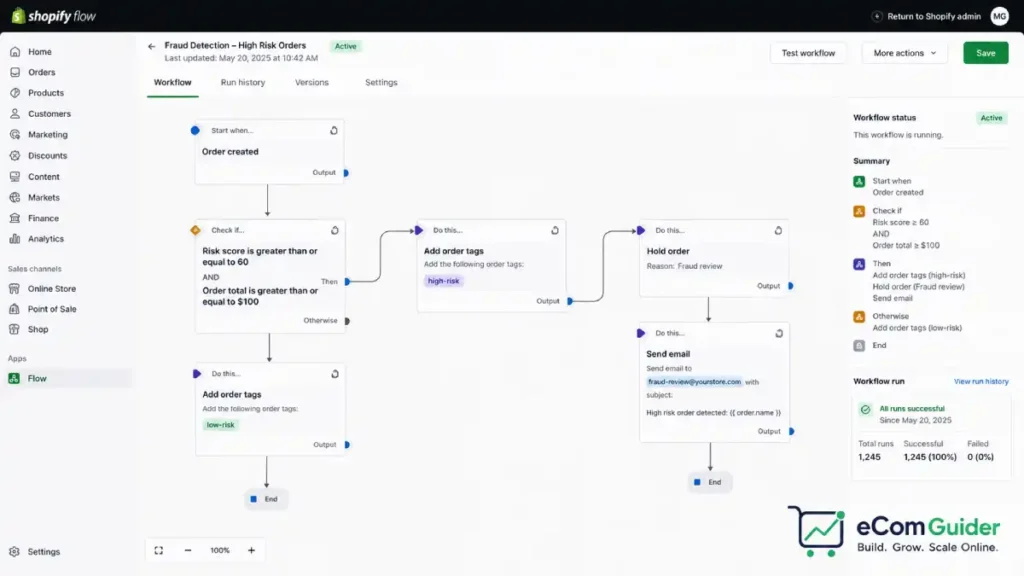The height and width of the screenshot is (576, 1024).
Task: Click the 100% zoom level
Action: click(x=220, y=551)
